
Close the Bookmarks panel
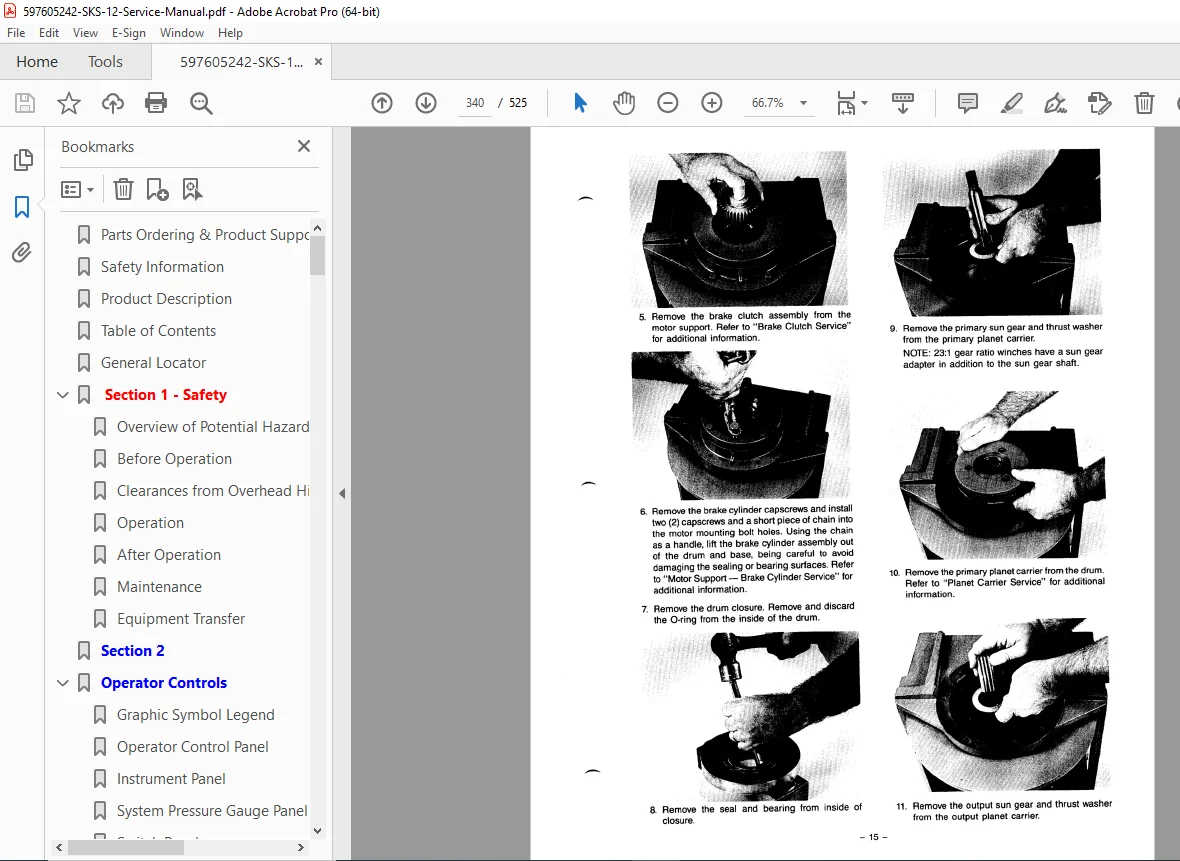click(x=304, y=146)
